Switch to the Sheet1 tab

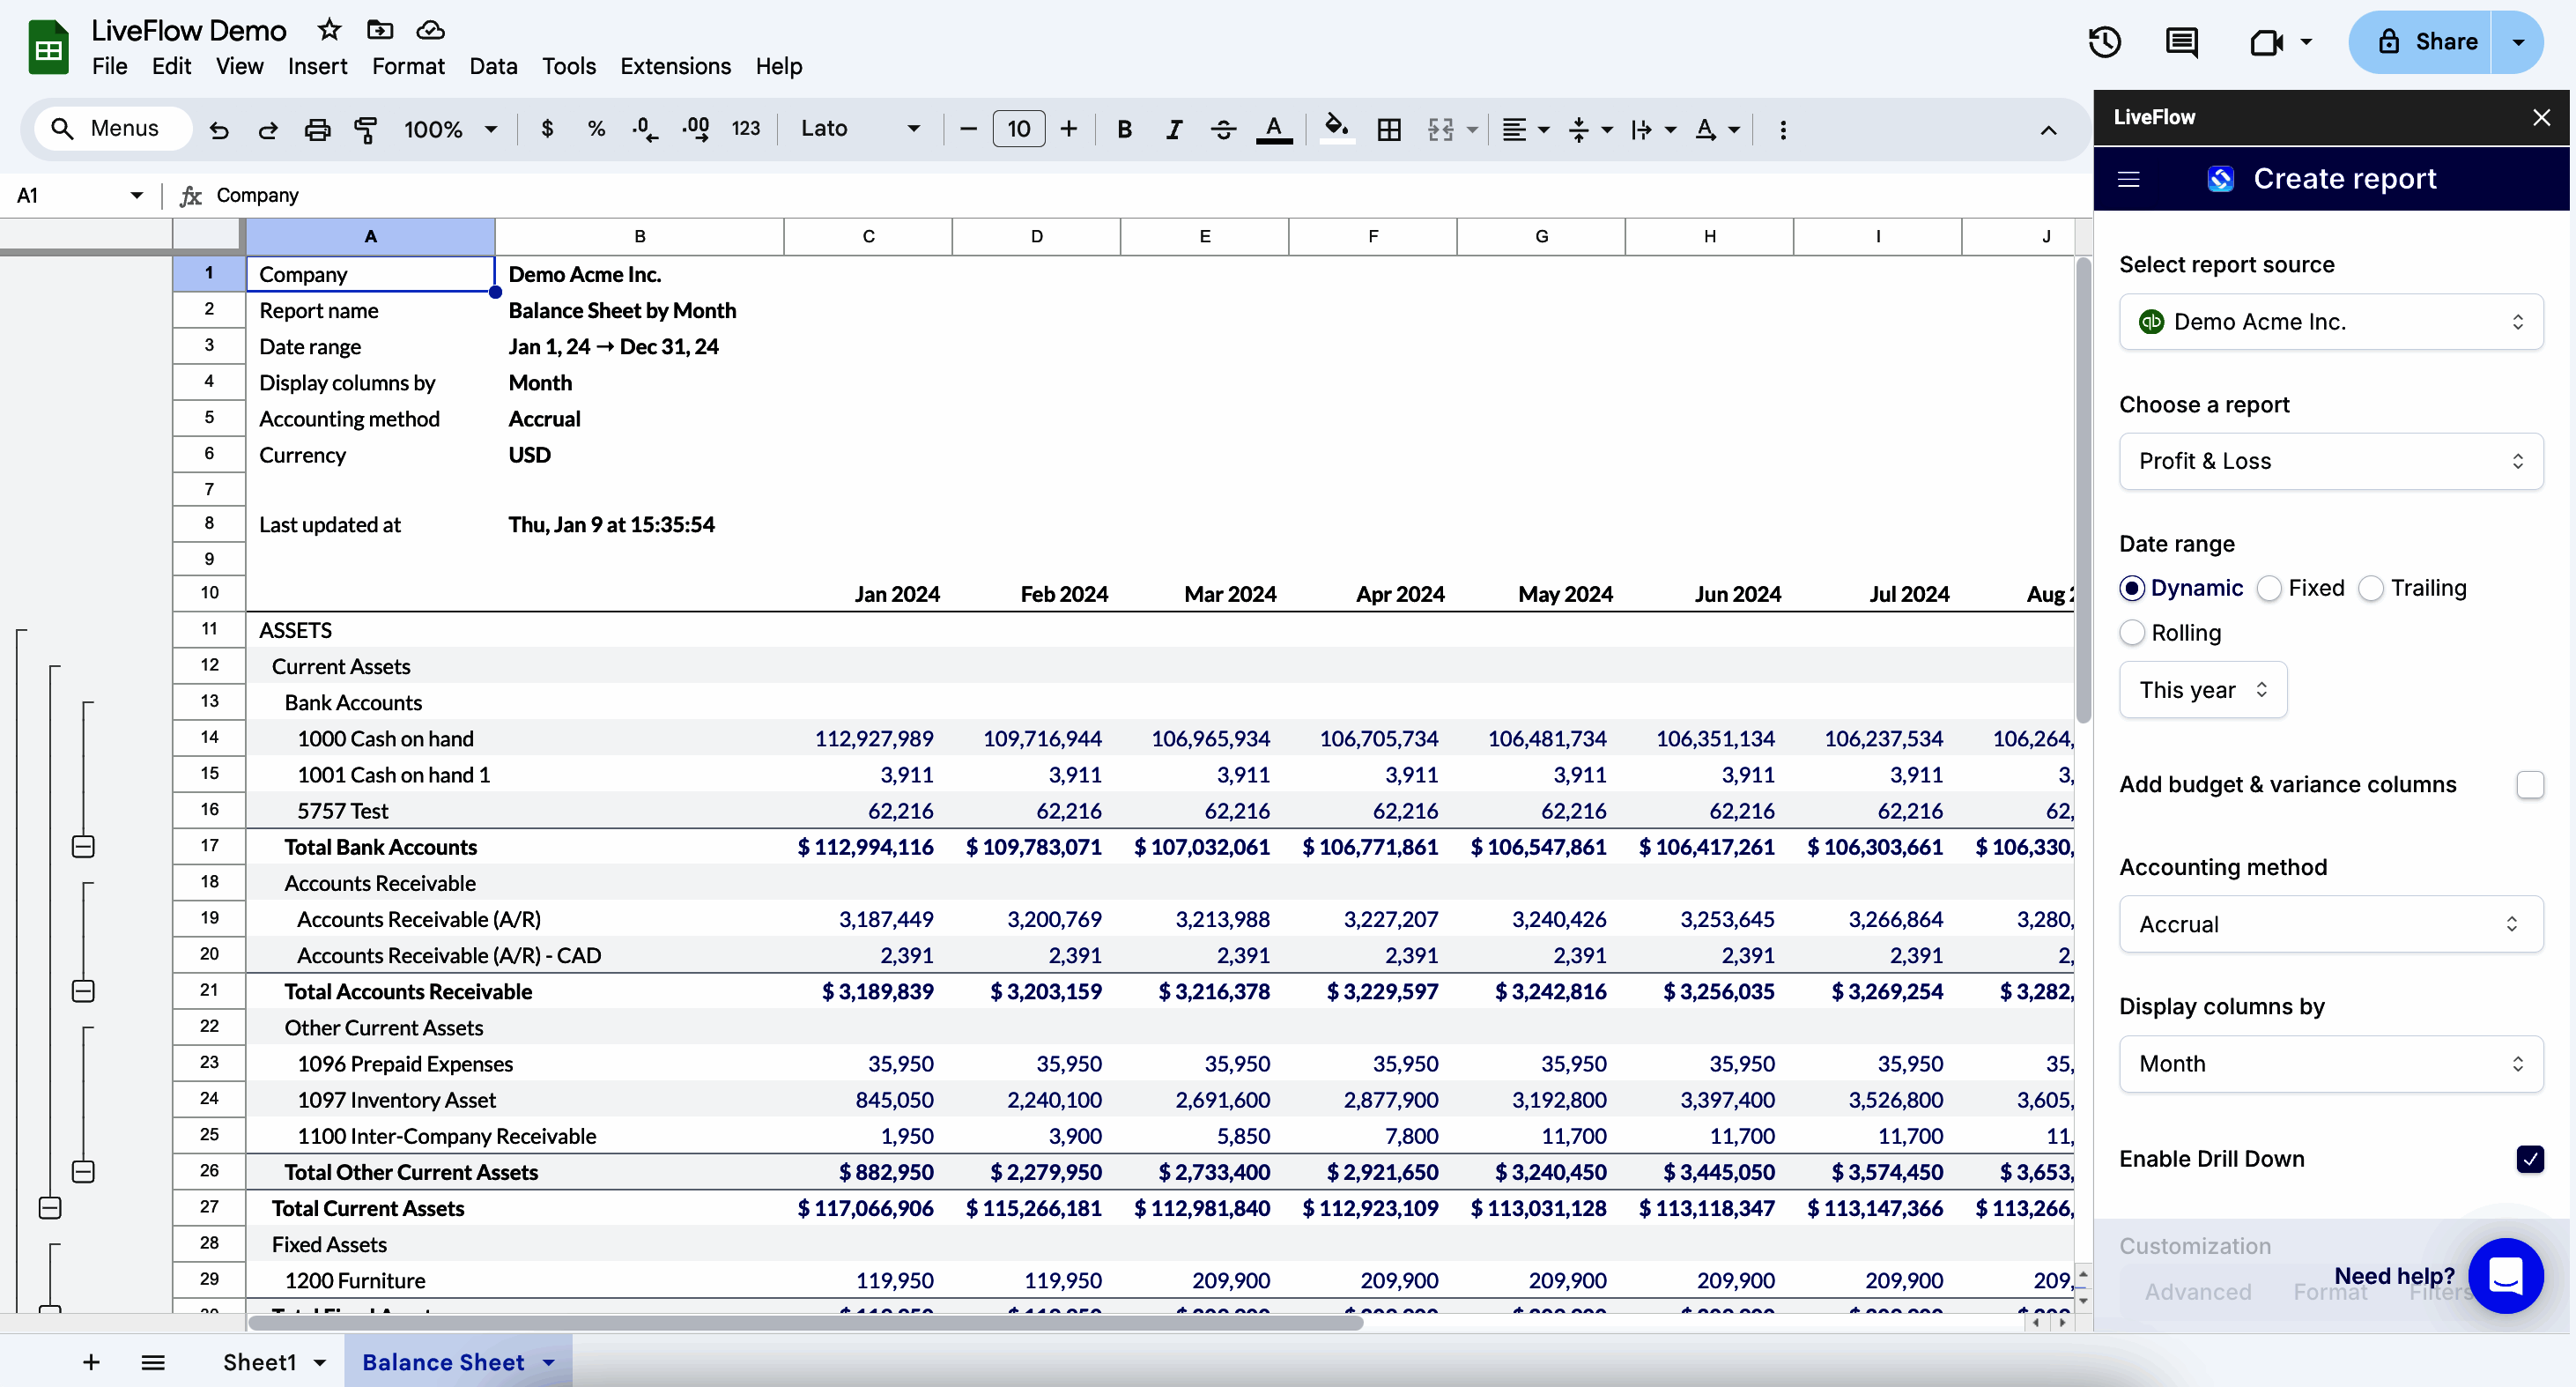coord(259,1362)
